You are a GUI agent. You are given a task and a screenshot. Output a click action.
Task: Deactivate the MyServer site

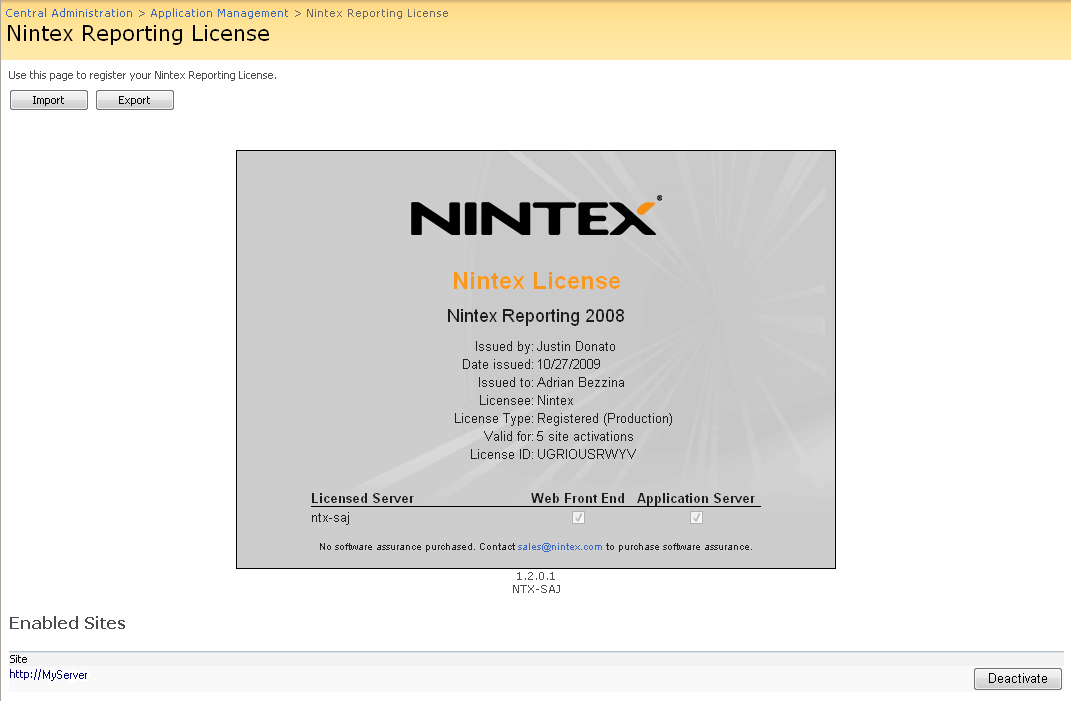coord(1017,679)
